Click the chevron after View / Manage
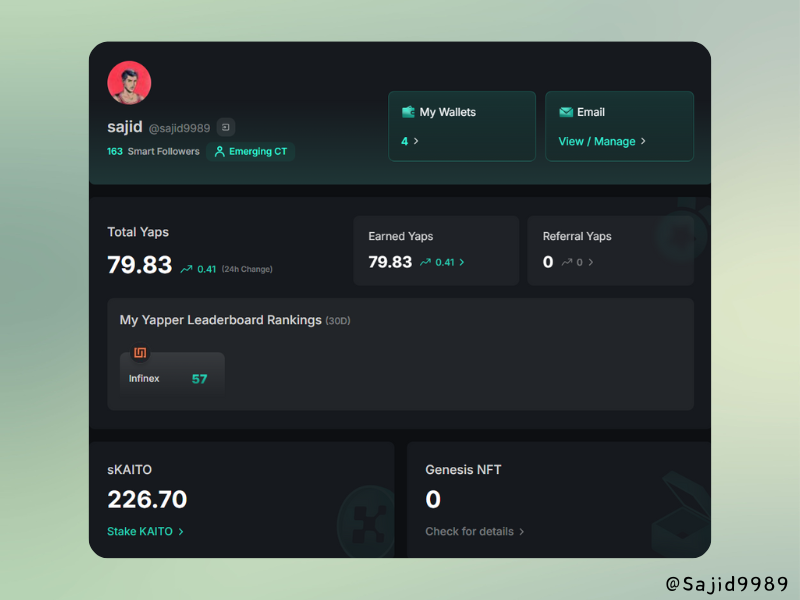Viewport: 800px width, 600px height. click(643, 141)
